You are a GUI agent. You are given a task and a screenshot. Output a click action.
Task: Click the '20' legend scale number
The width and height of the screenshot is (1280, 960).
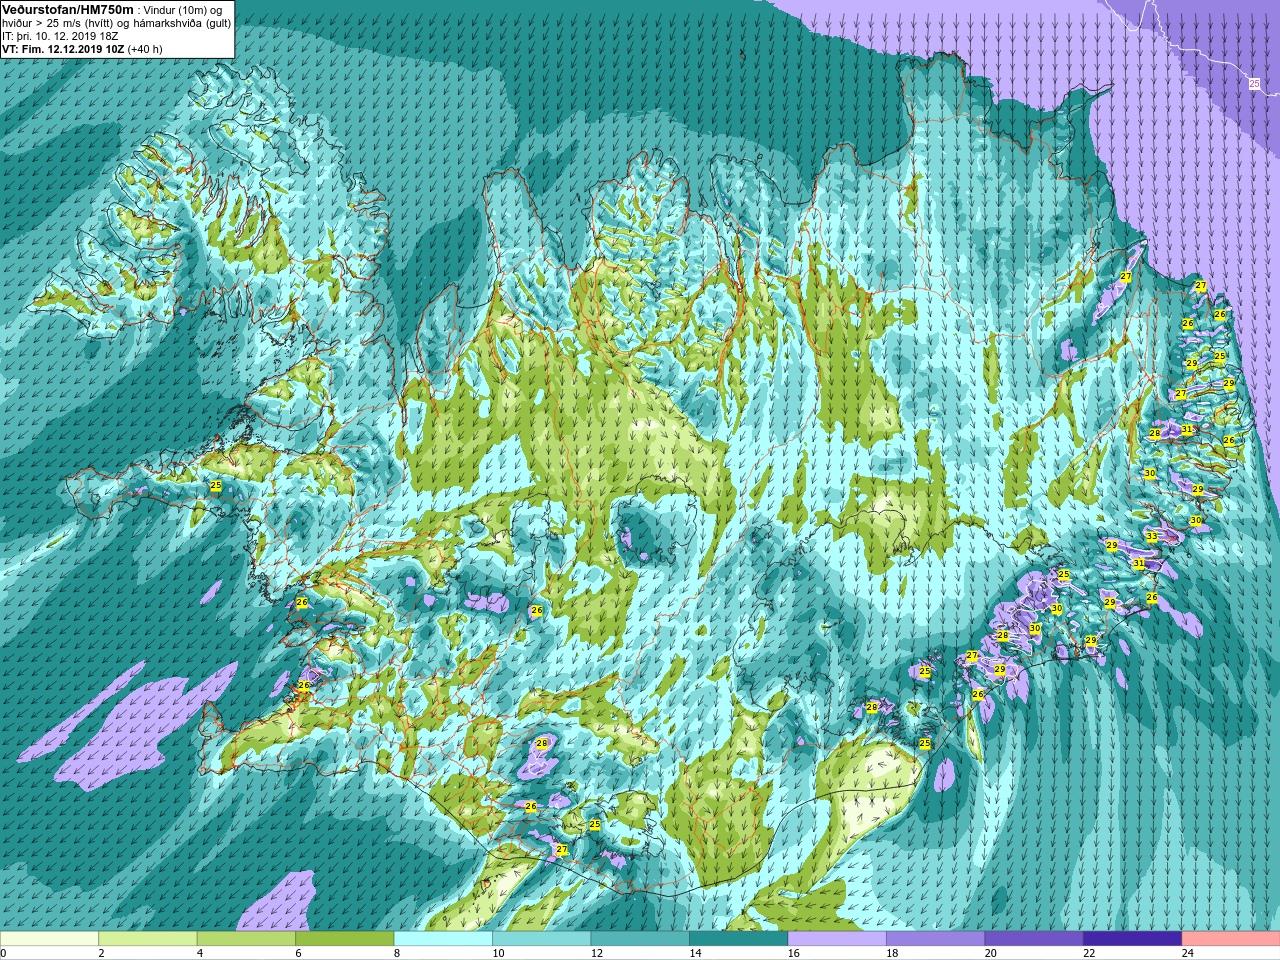[991, 953]
